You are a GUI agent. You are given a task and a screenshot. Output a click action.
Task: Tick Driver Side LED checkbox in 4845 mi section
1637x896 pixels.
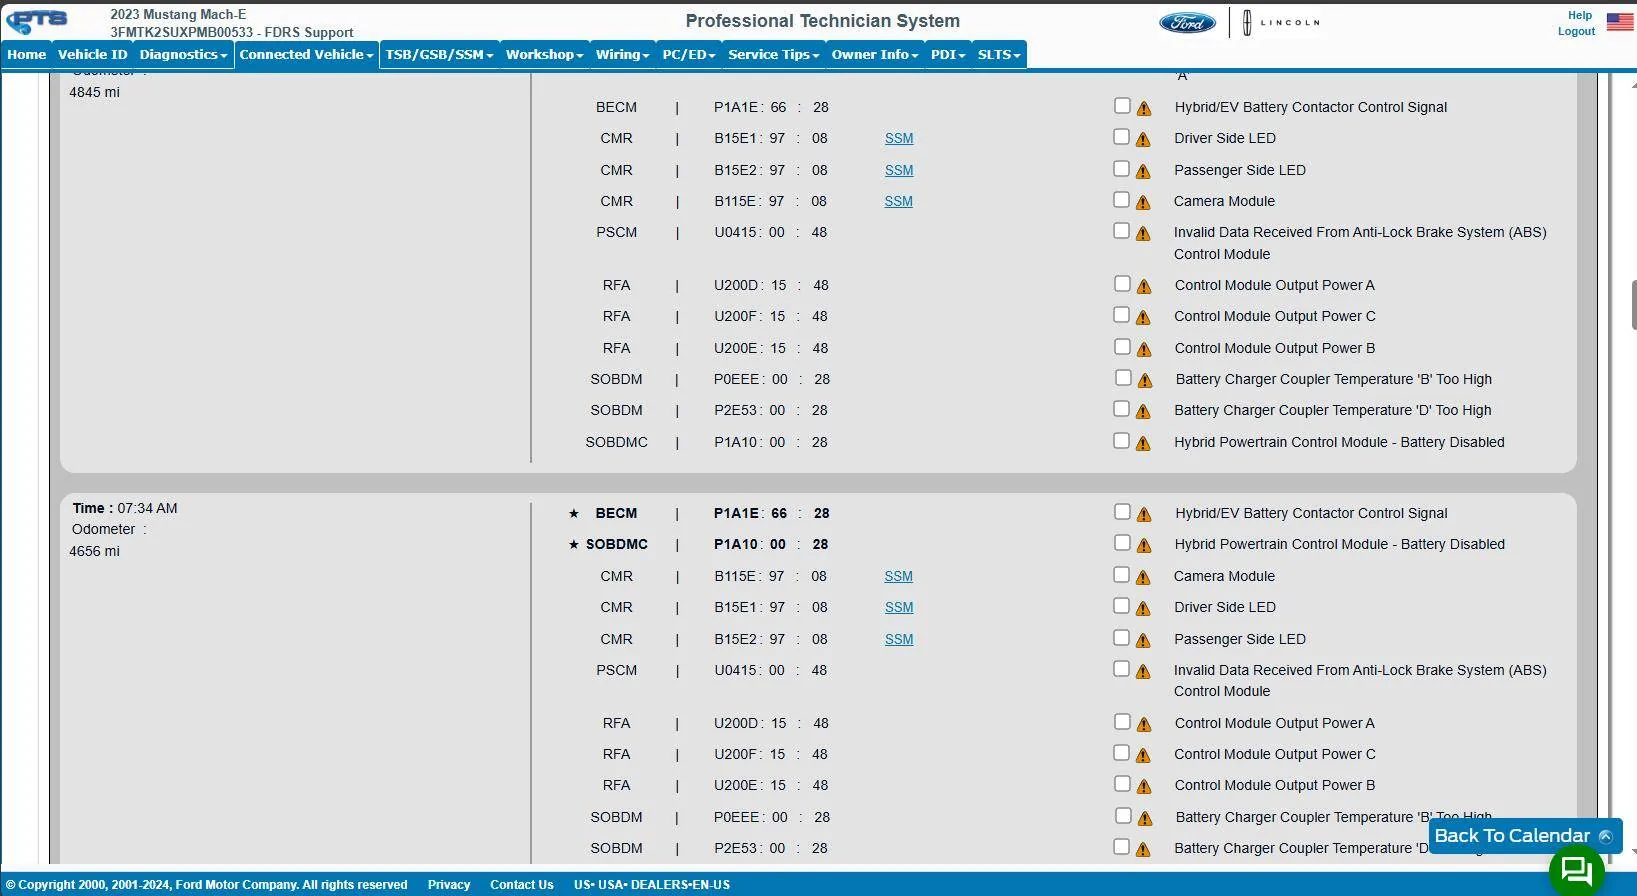click(x=1122, y=137)
